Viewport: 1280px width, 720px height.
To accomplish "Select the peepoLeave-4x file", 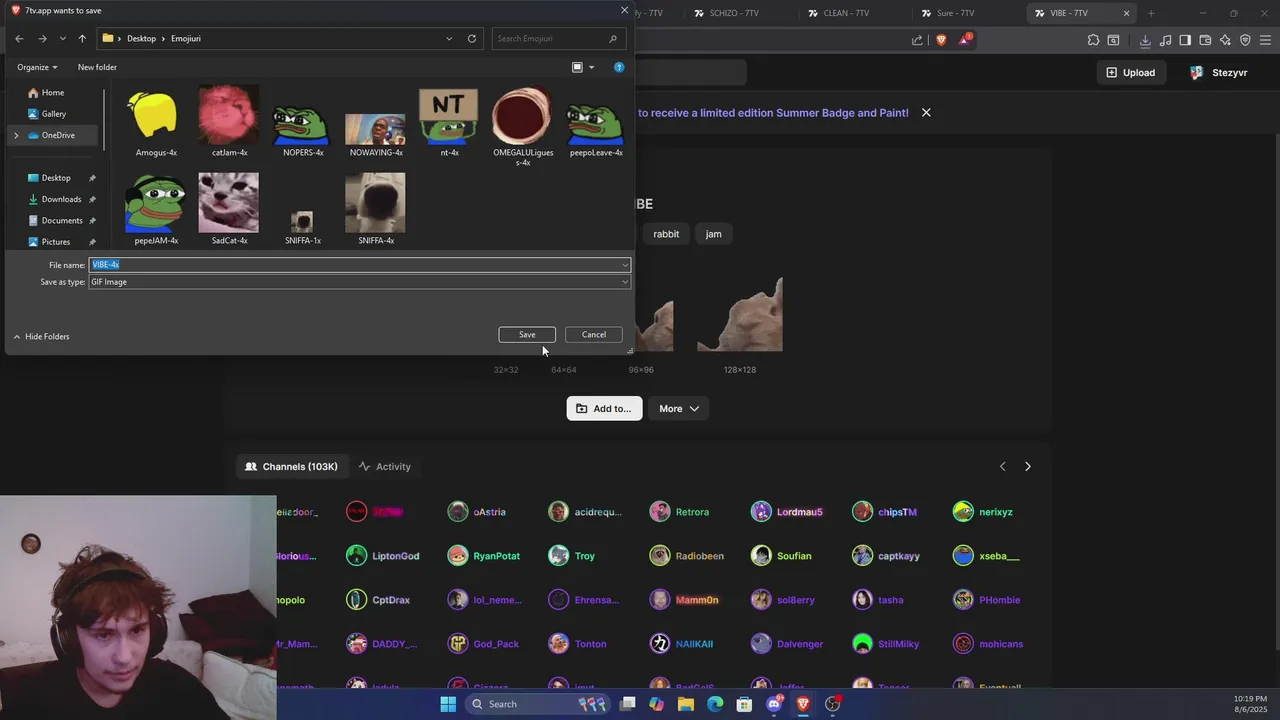I will pos(596,122).
